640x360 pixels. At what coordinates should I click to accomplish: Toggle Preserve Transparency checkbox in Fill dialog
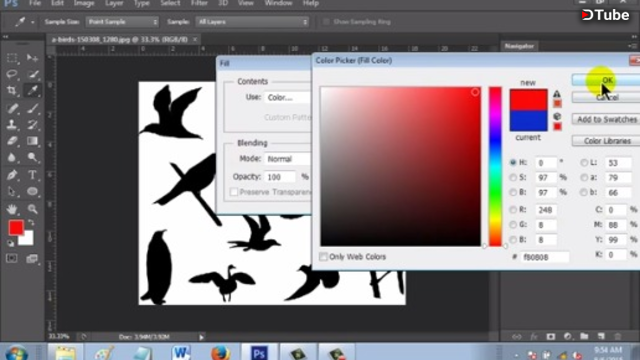click(x=234, y=192)
